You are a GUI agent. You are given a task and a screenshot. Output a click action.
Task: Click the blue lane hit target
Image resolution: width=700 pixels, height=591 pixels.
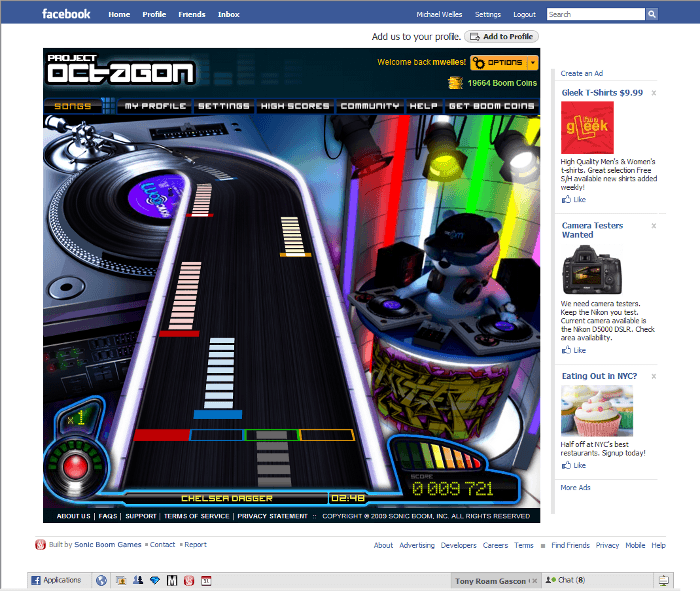click(x=217, y=435)
